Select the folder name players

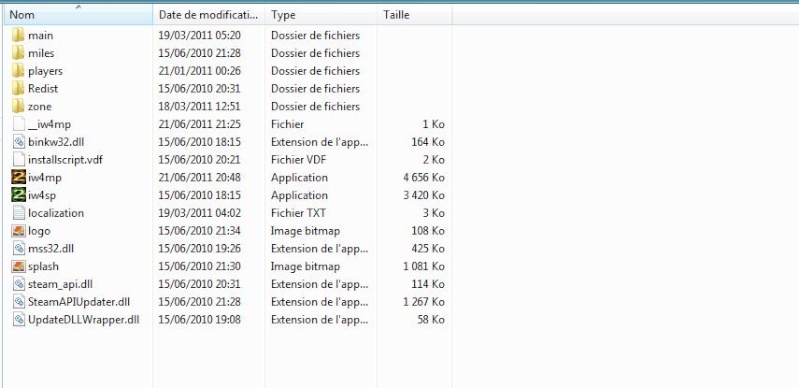click(x=45, y=71)
